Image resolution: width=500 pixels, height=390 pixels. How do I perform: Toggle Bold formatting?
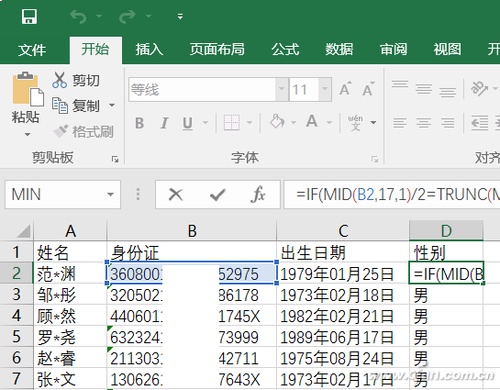tap(140, 123)
